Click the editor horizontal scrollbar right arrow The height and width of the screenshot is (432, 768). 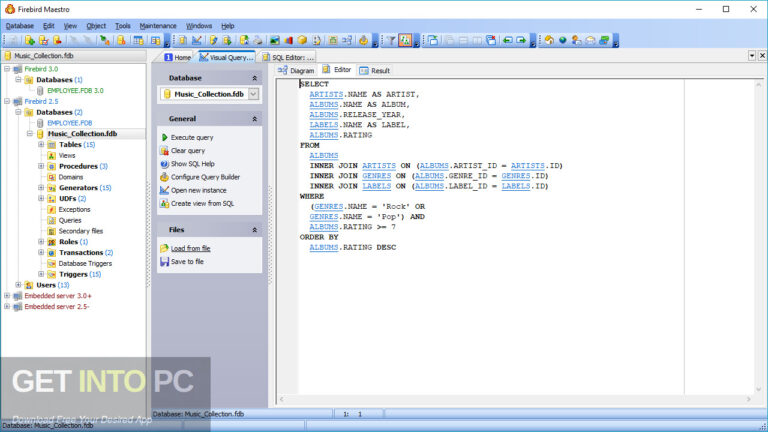(748, 400)
